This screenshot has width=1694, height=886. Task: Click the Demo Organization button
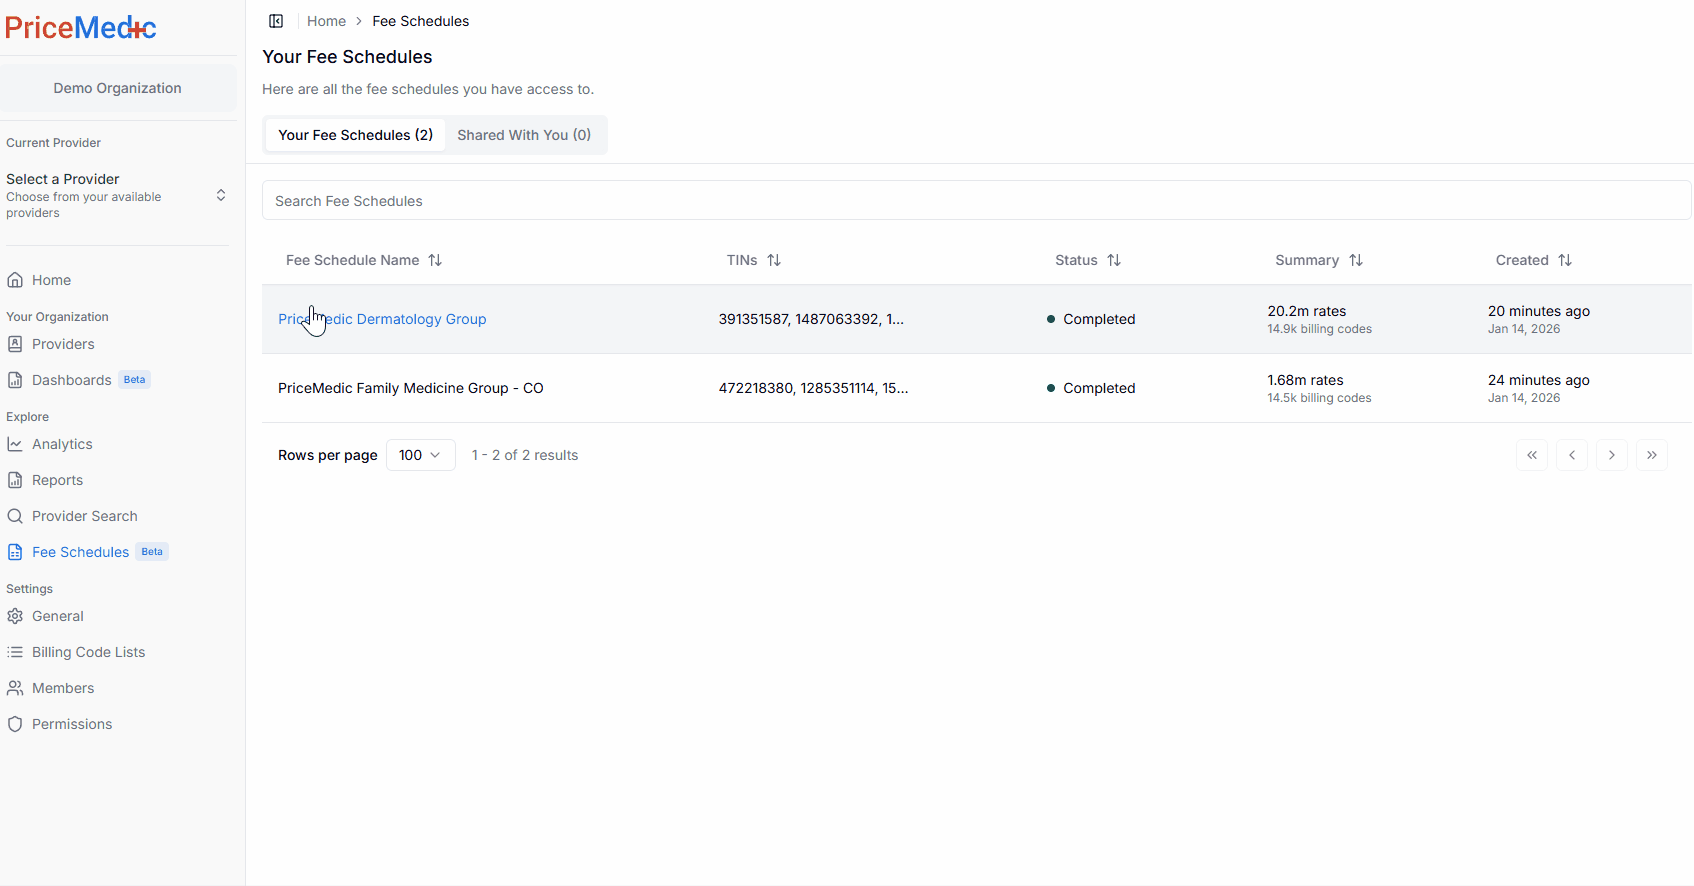tap(118, 88)
